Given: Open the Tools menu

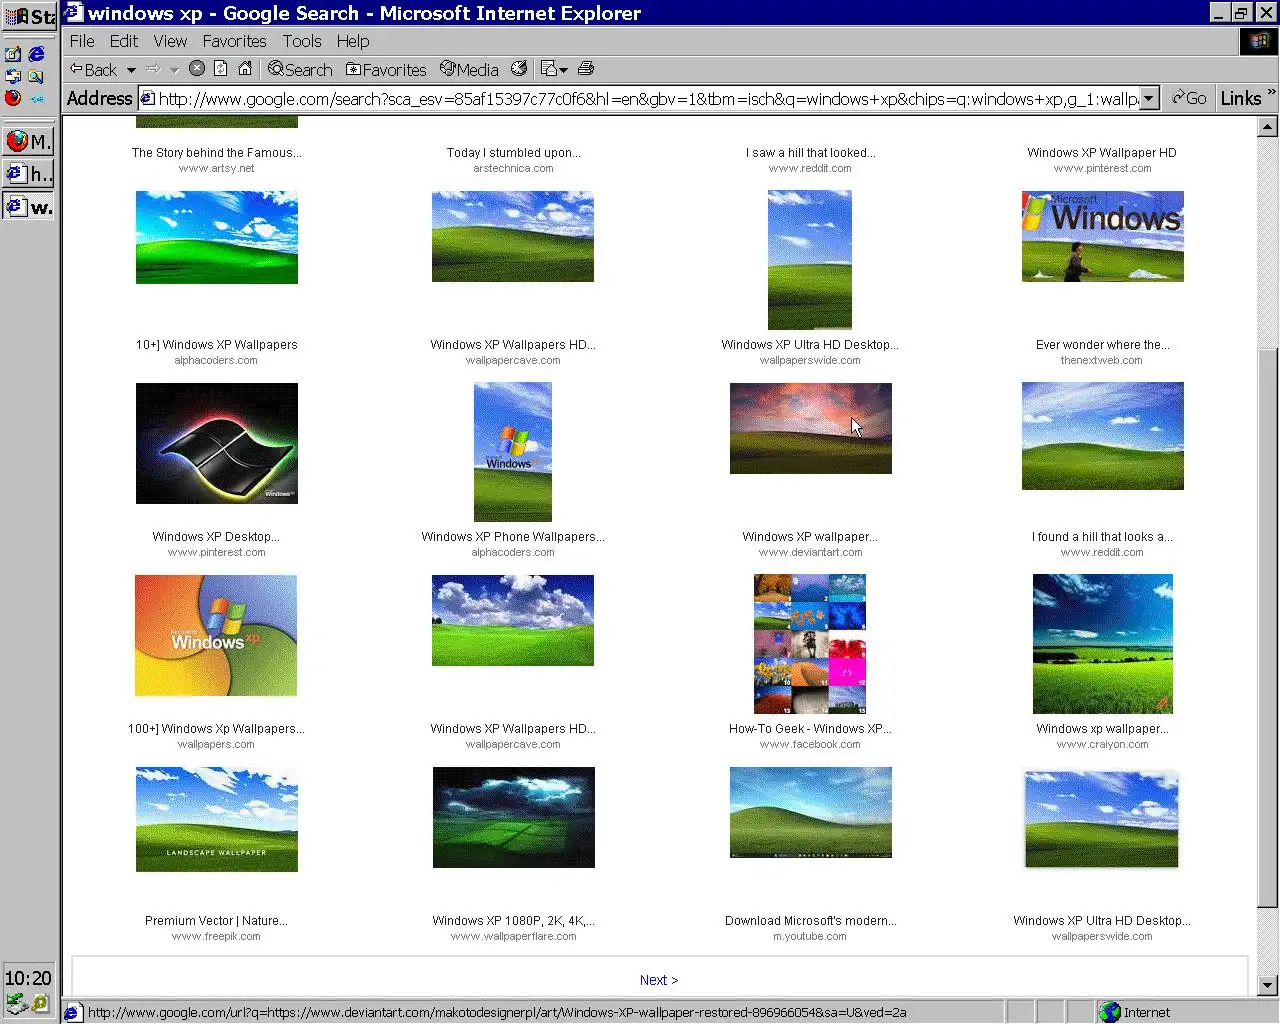Looking at the screenshot, I should [x=302, y=41].
